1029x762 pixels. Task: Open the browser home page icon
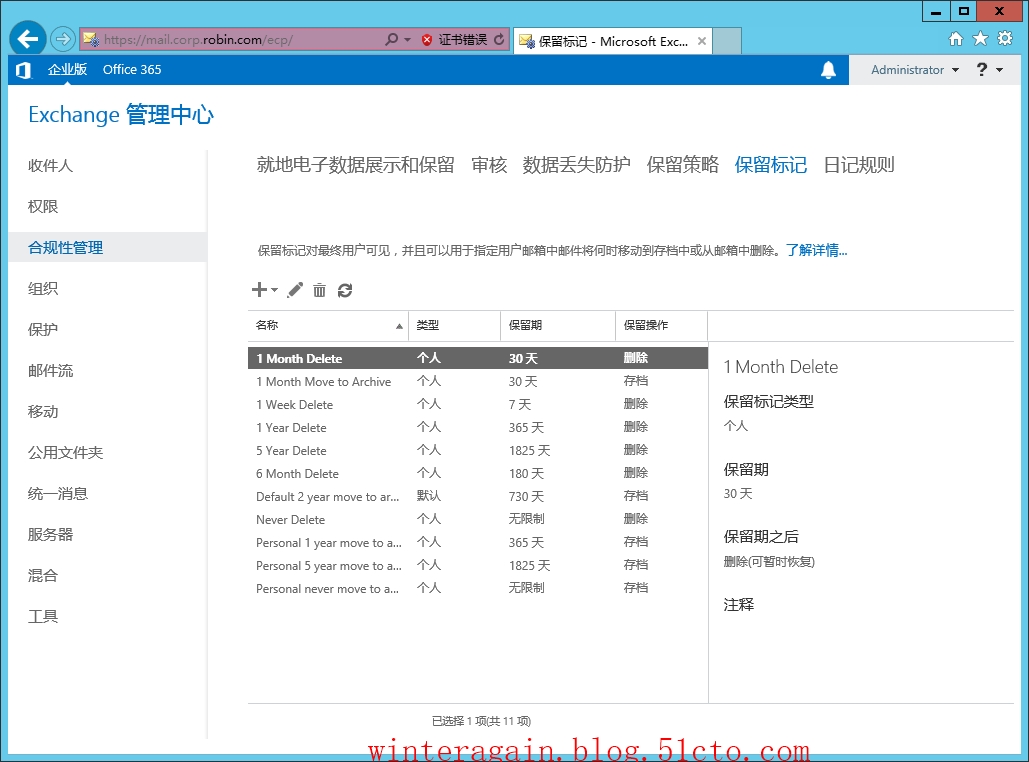tap(956, 39)
